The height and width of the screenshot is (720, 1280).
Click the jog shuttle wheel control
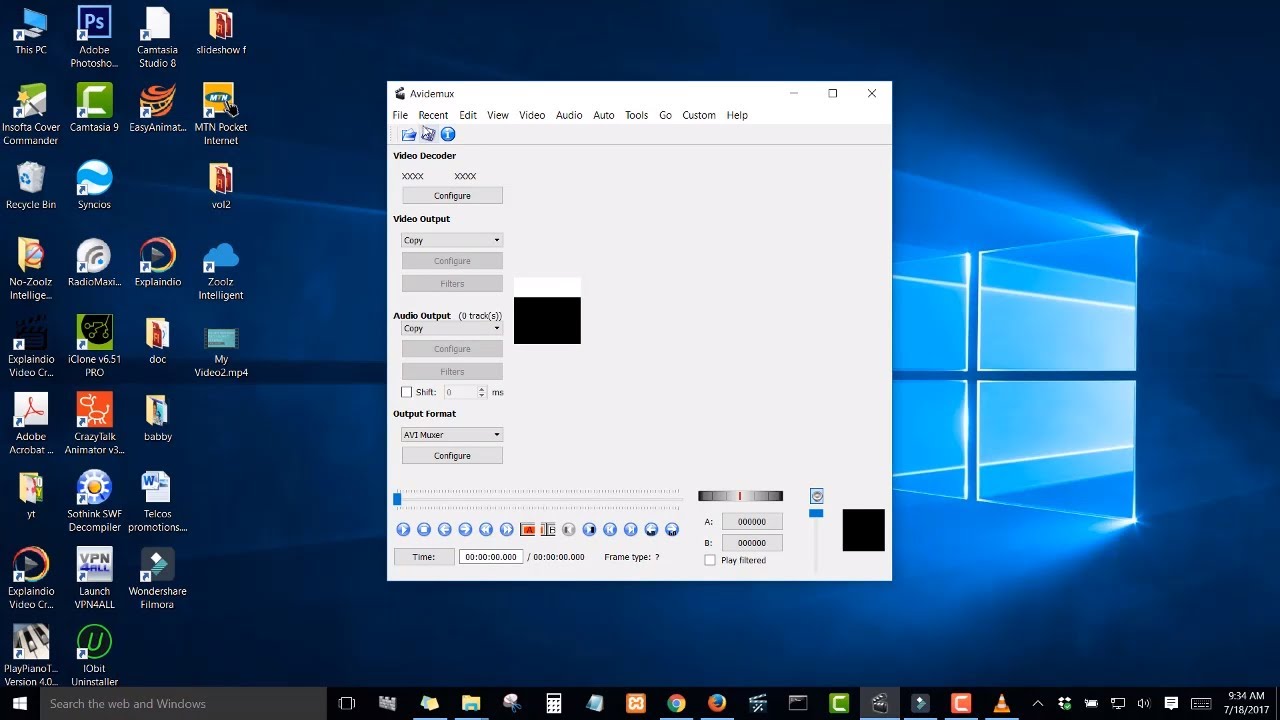(740, 496)
